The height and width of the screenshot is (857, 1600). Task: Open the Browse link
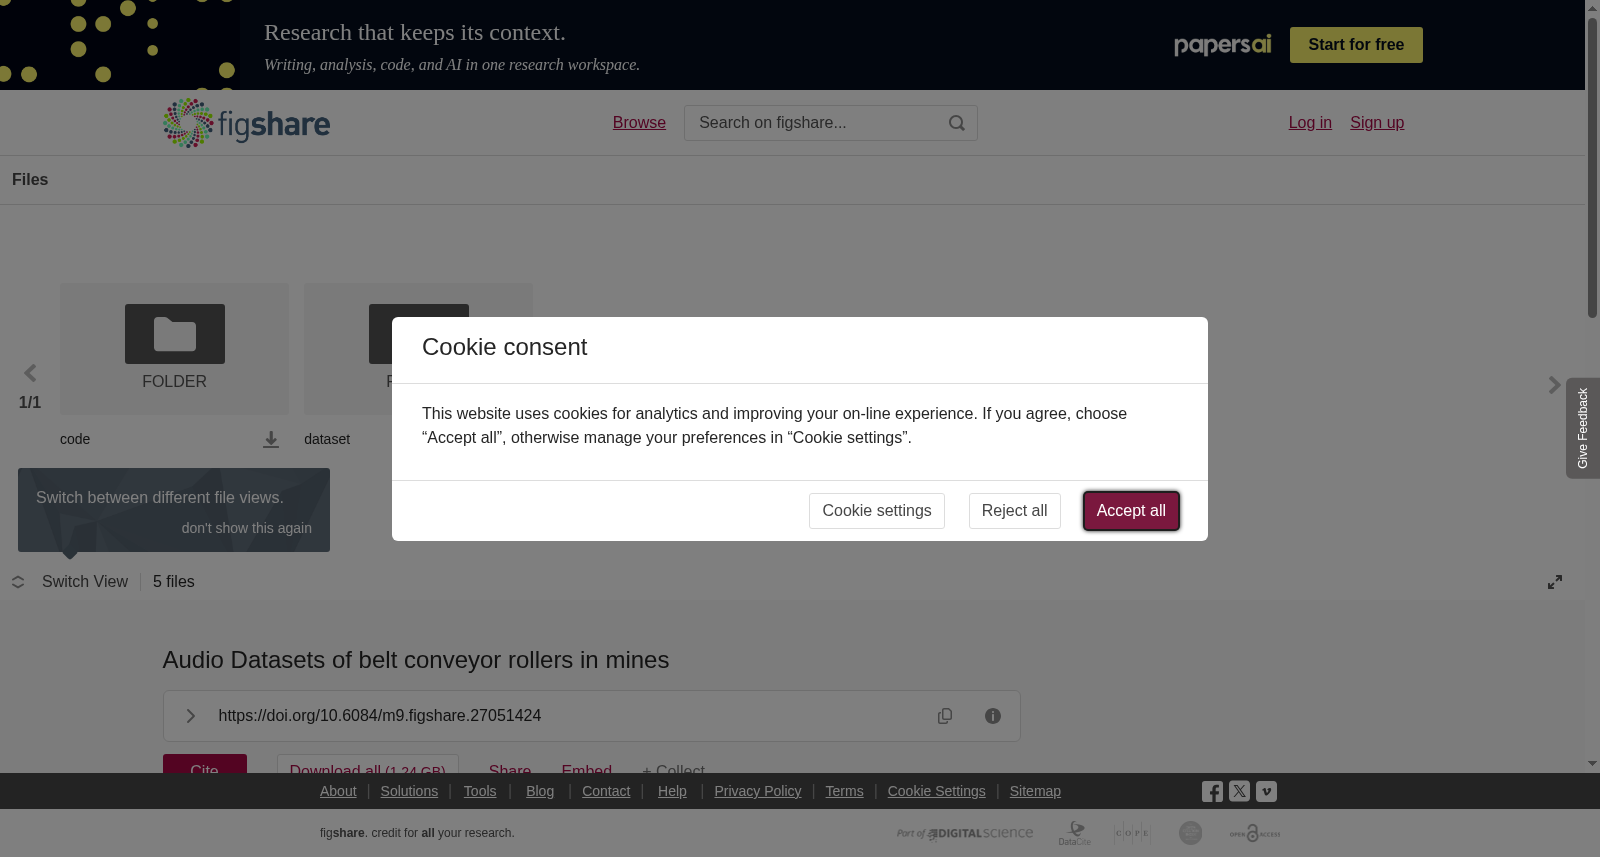639,122
